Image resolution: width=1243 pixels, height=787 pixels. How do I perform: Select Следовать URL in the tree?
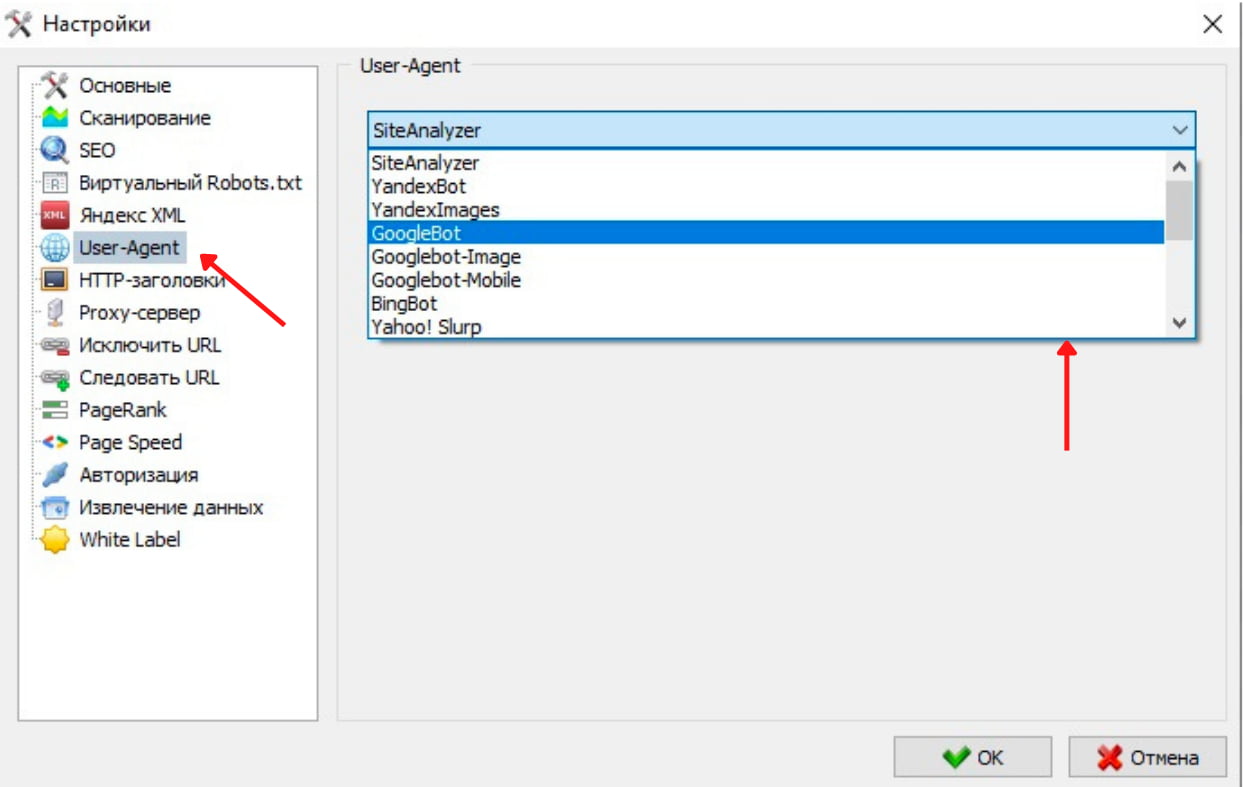coord(149,378)
